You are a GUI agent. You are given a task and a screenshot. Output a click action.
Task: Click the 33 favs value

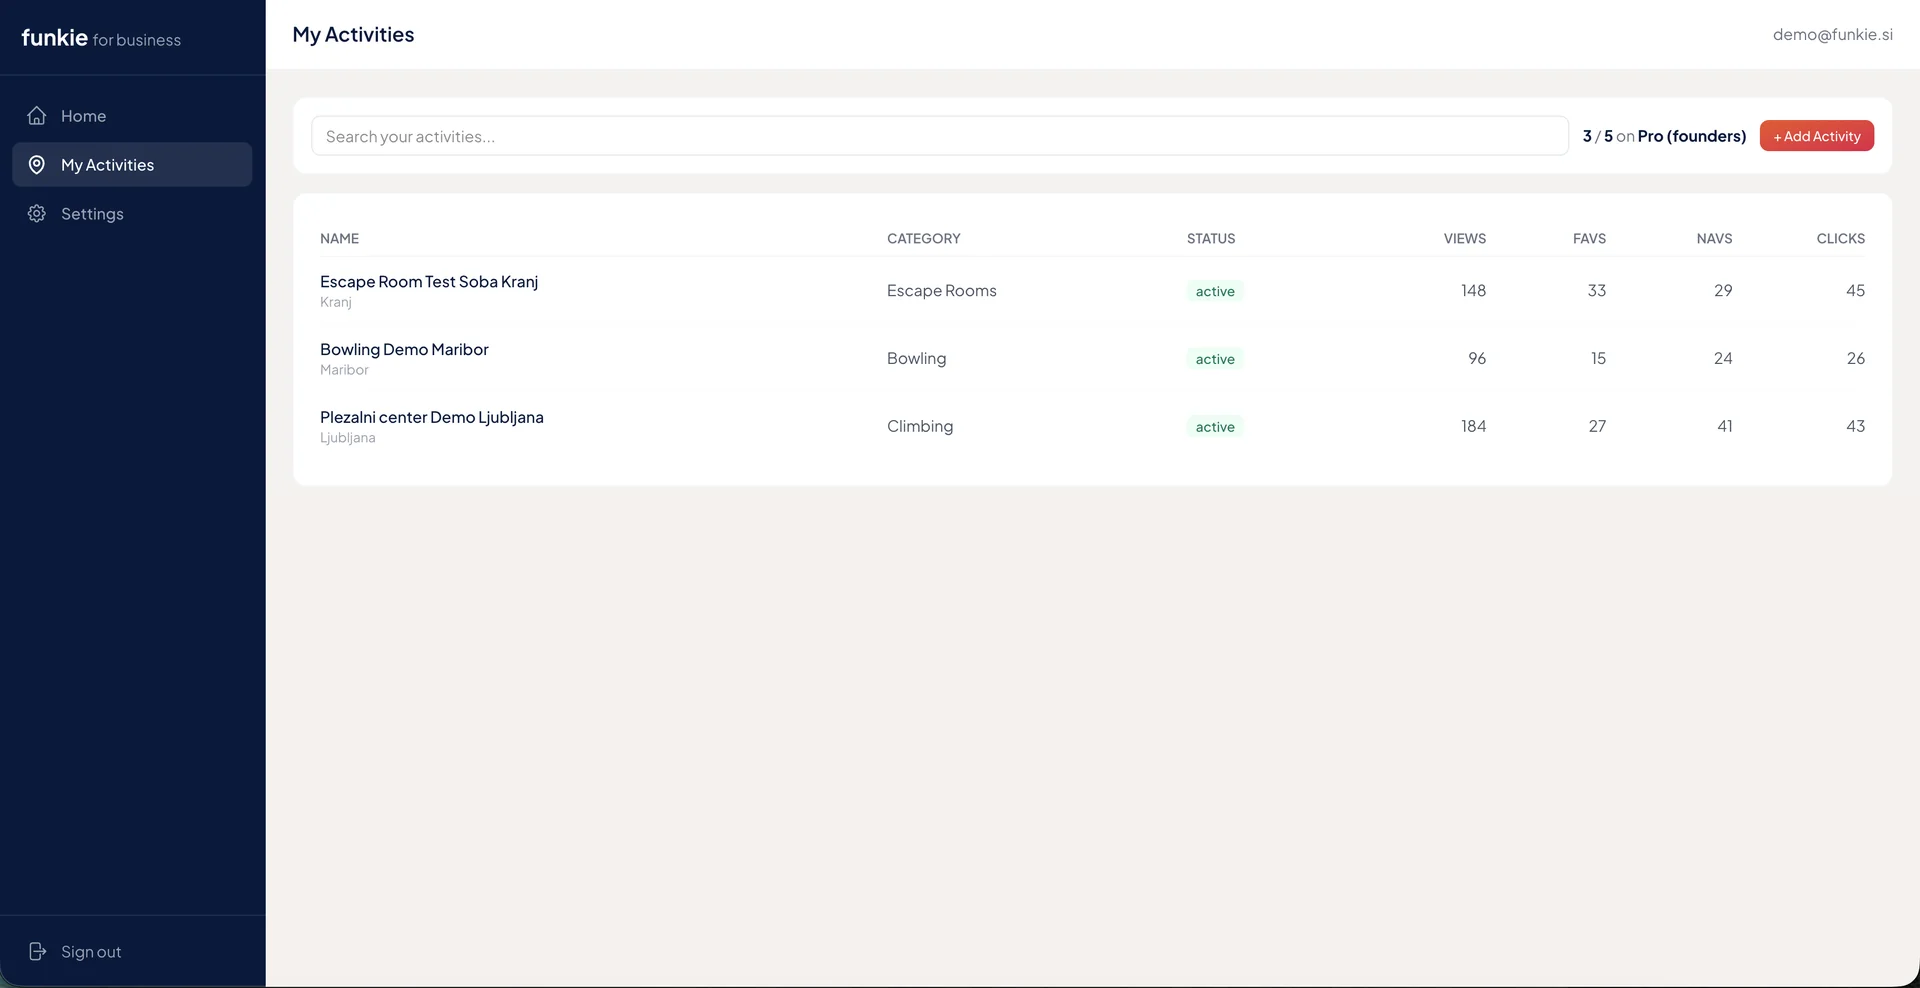click(1596, 291)
